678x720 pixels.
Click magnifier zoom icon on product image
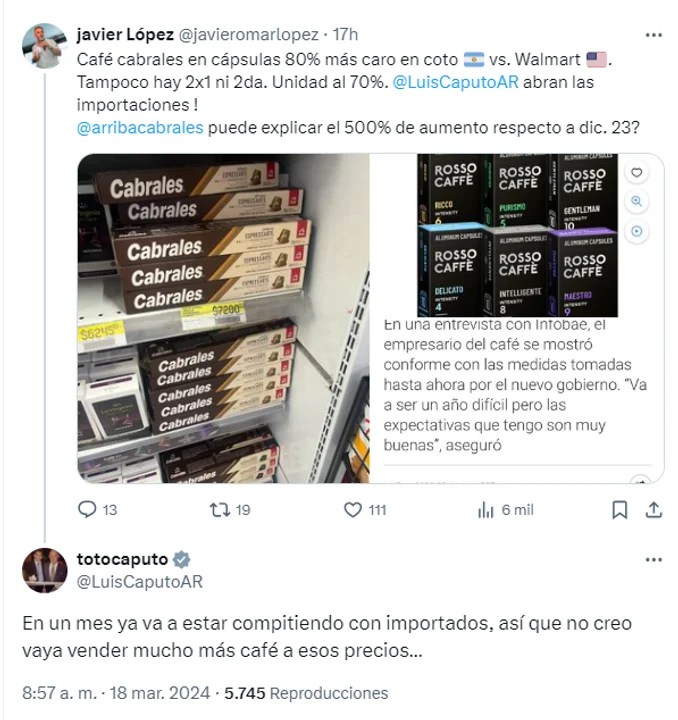pos(637,201)
